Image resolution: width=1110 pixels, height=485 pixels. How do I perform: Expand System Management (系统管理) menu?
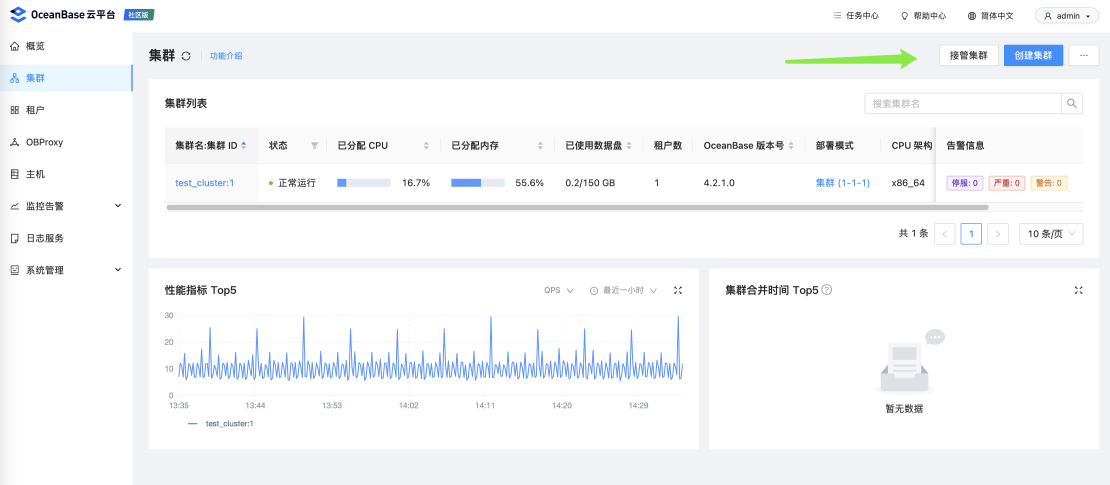click(67, 270)
